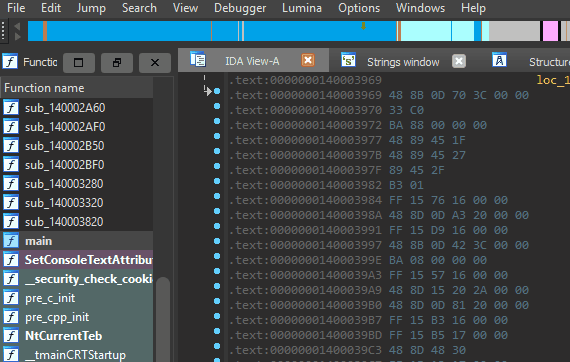Click the Functions panel icon
The height and width of the screenshot is (362, 570).
click(x=10, y=61)
